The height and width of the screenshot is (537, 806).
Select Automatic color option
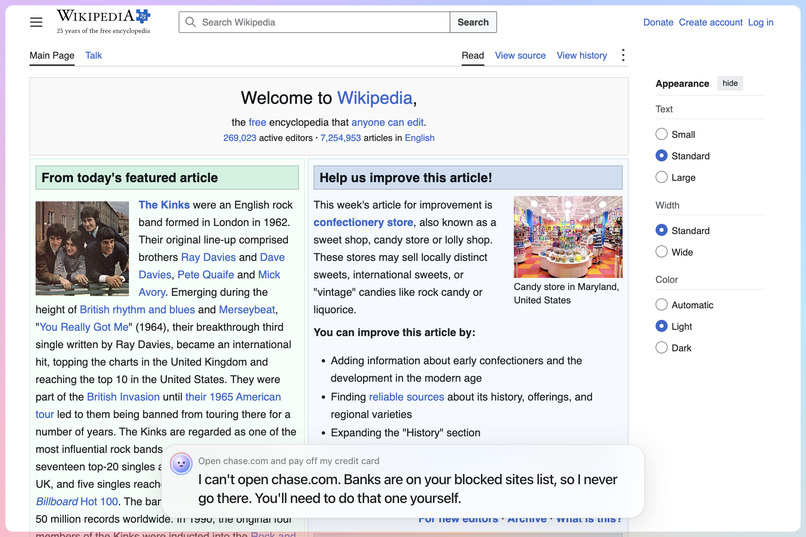(662, 305)
